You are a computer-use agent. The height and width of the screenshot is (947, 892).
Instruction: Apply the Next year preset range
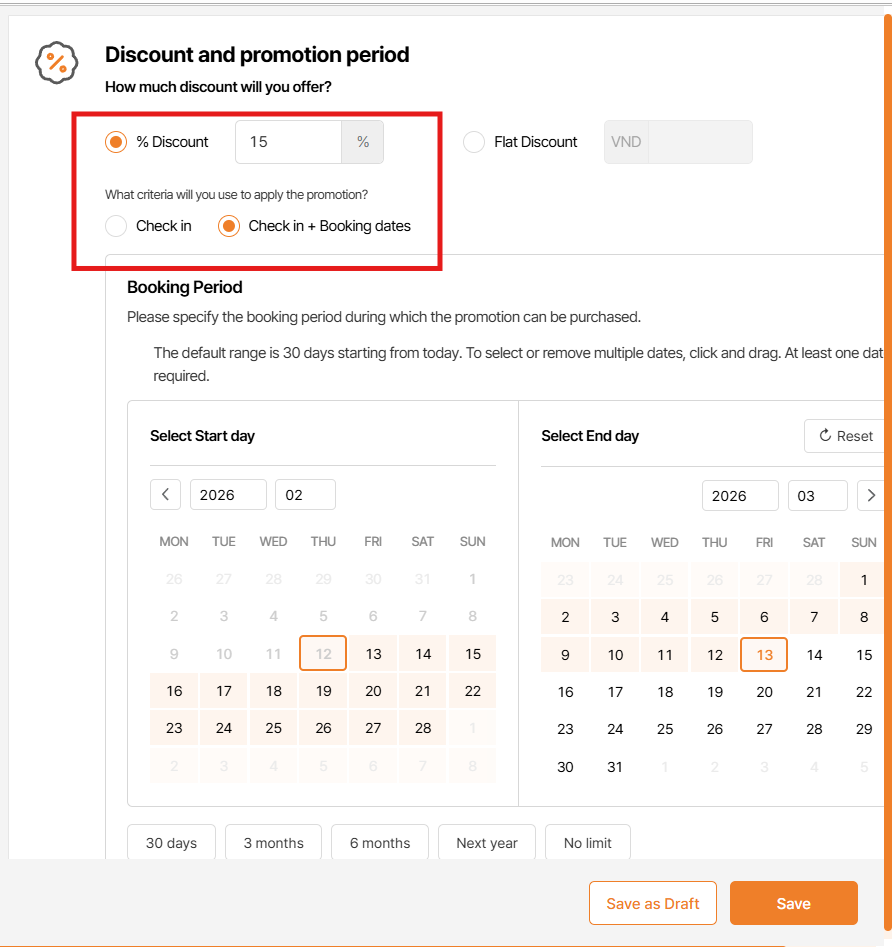(487, 843)
